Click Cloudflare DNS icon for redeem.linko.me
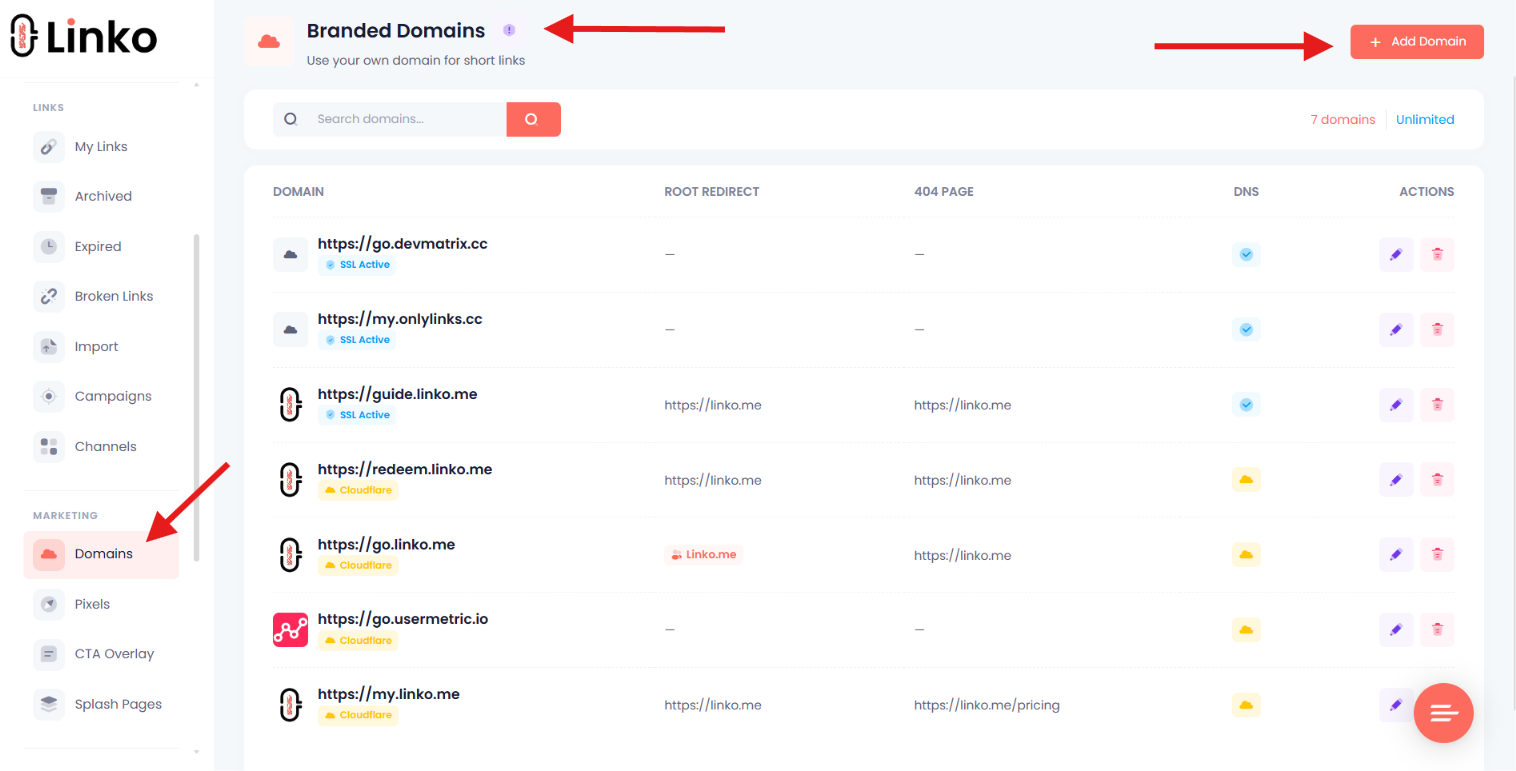This screenshot has width=1516, height=771. [1246, 480]
